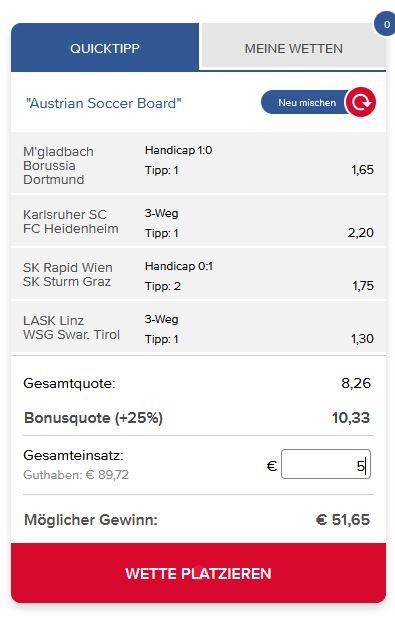The height and width of the screenshot is (624, 395).
Task: Open the Austrian Soccer Board title link
Action: [x=104, y=103]
